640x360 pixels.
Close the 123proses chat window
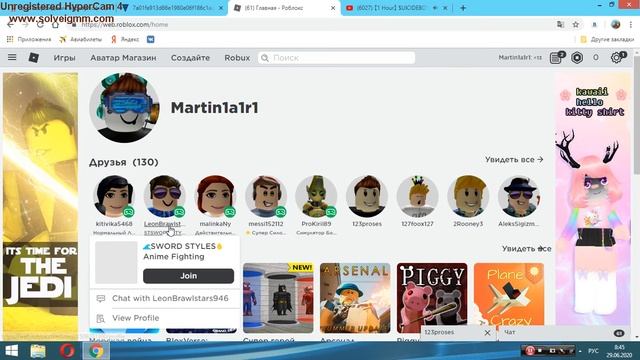(x=487, y=333)
